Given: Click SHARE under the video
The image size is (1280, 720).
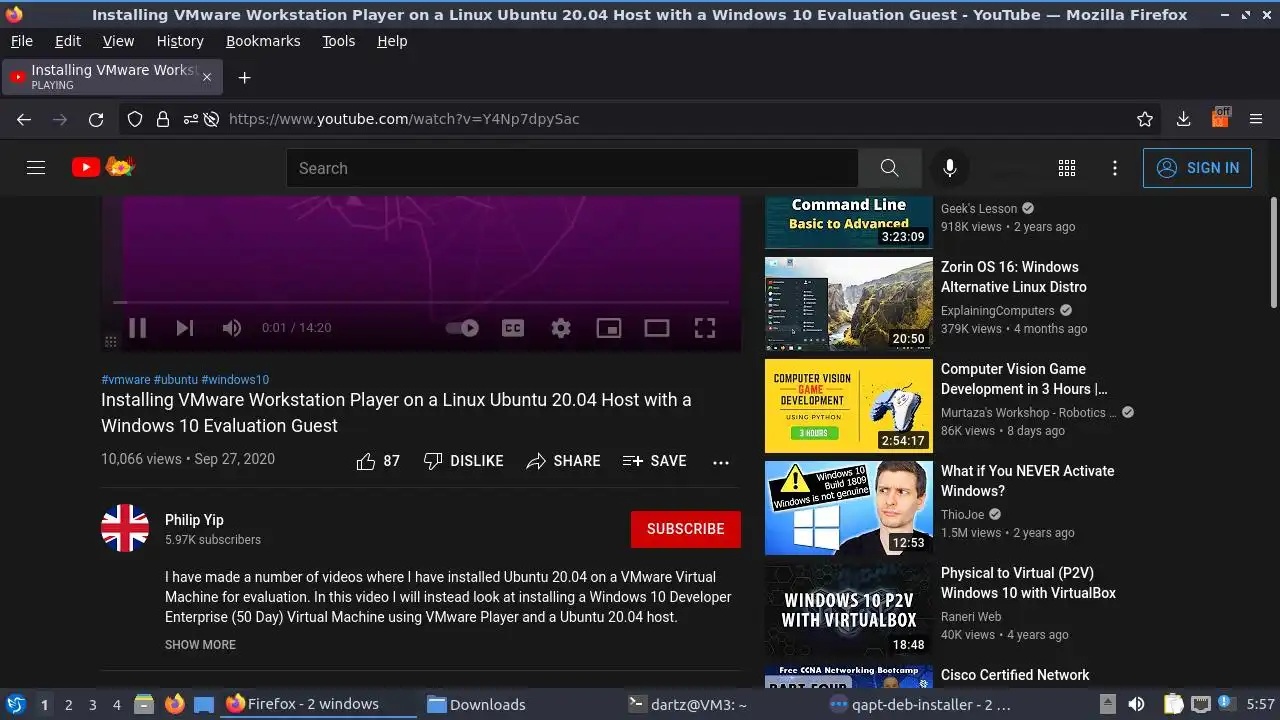Looking at the screenshot, I should click(x=563, y=461).
